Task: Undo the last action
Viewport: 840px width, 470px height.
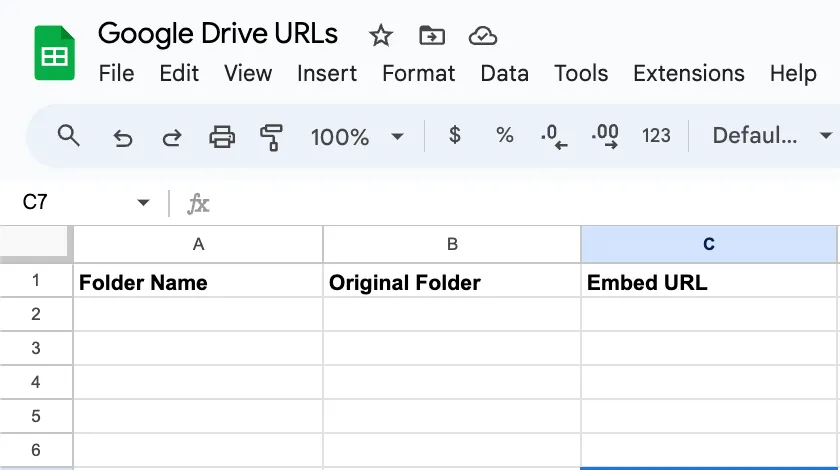Action: pyautogui.click(x=123, y=137)
